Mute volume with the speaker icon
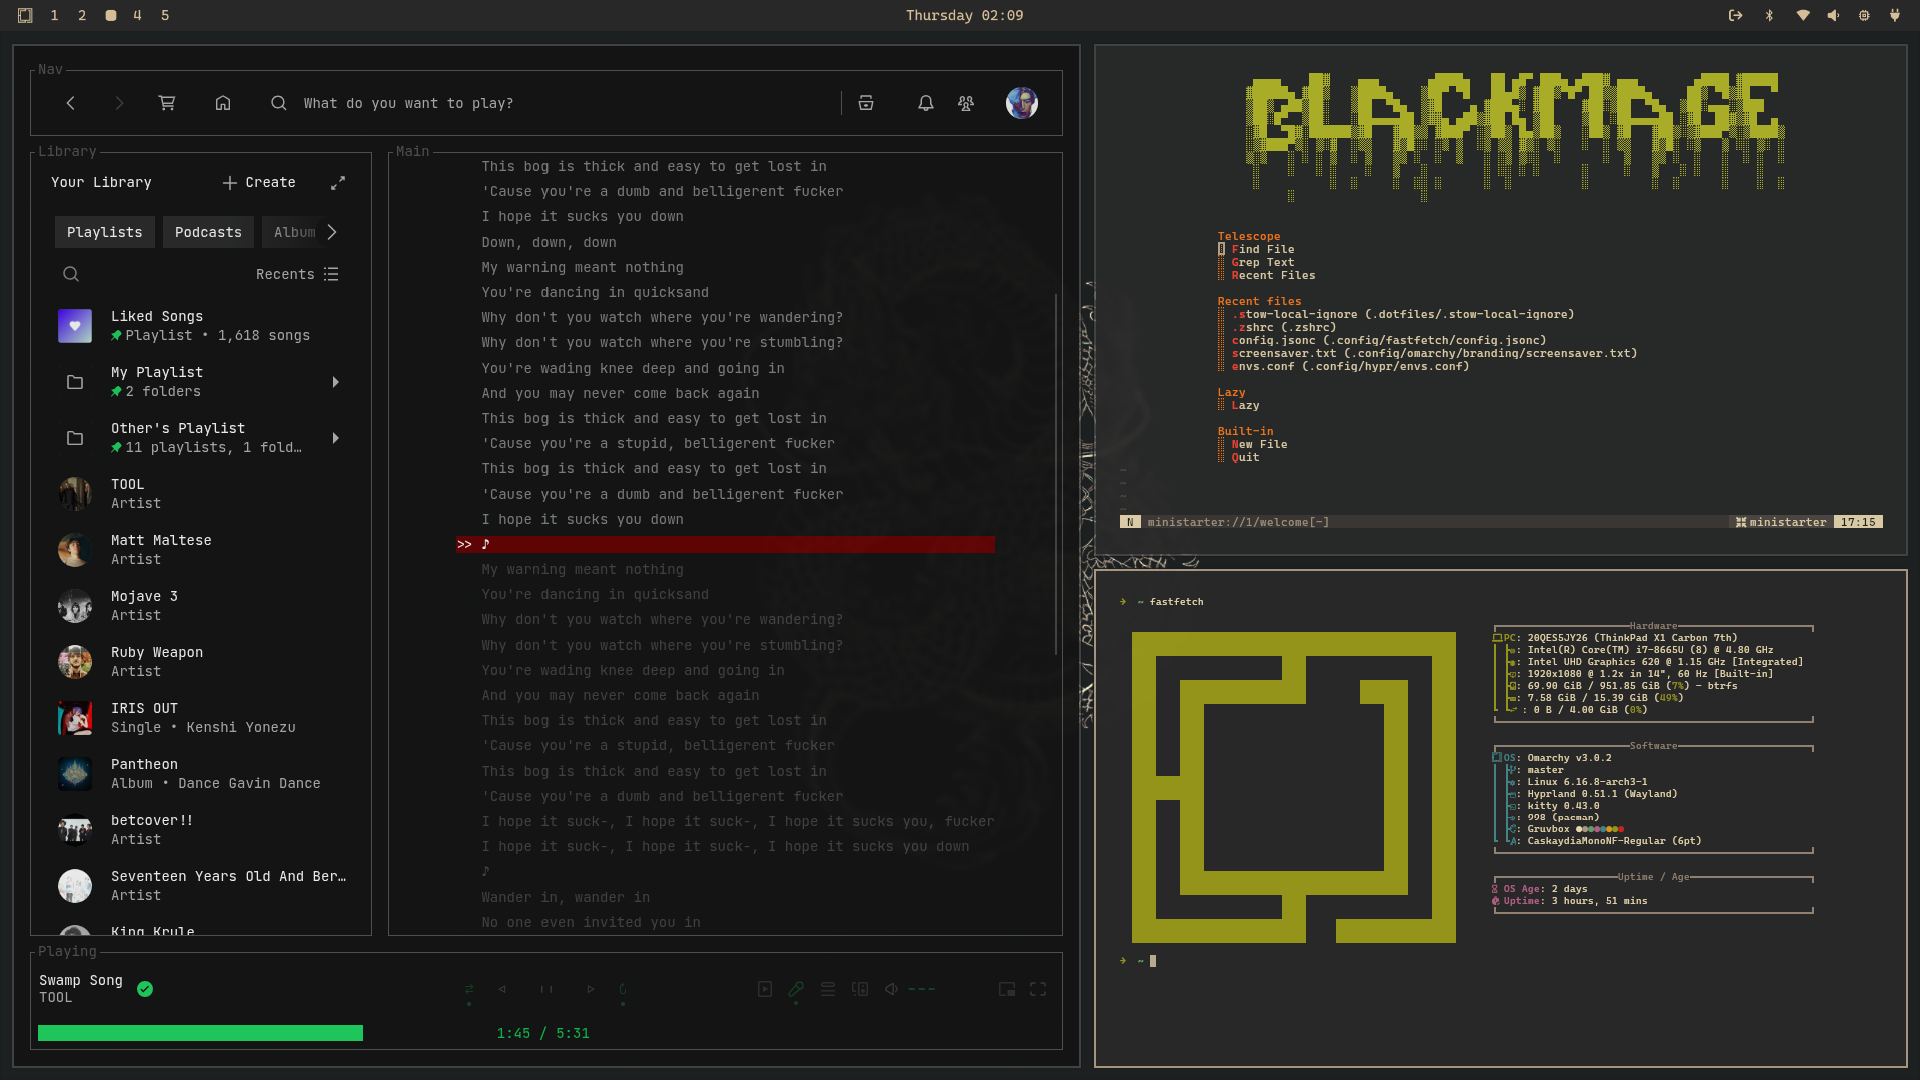Screen dimensions: 1920x1080 (x=891, y=989)
